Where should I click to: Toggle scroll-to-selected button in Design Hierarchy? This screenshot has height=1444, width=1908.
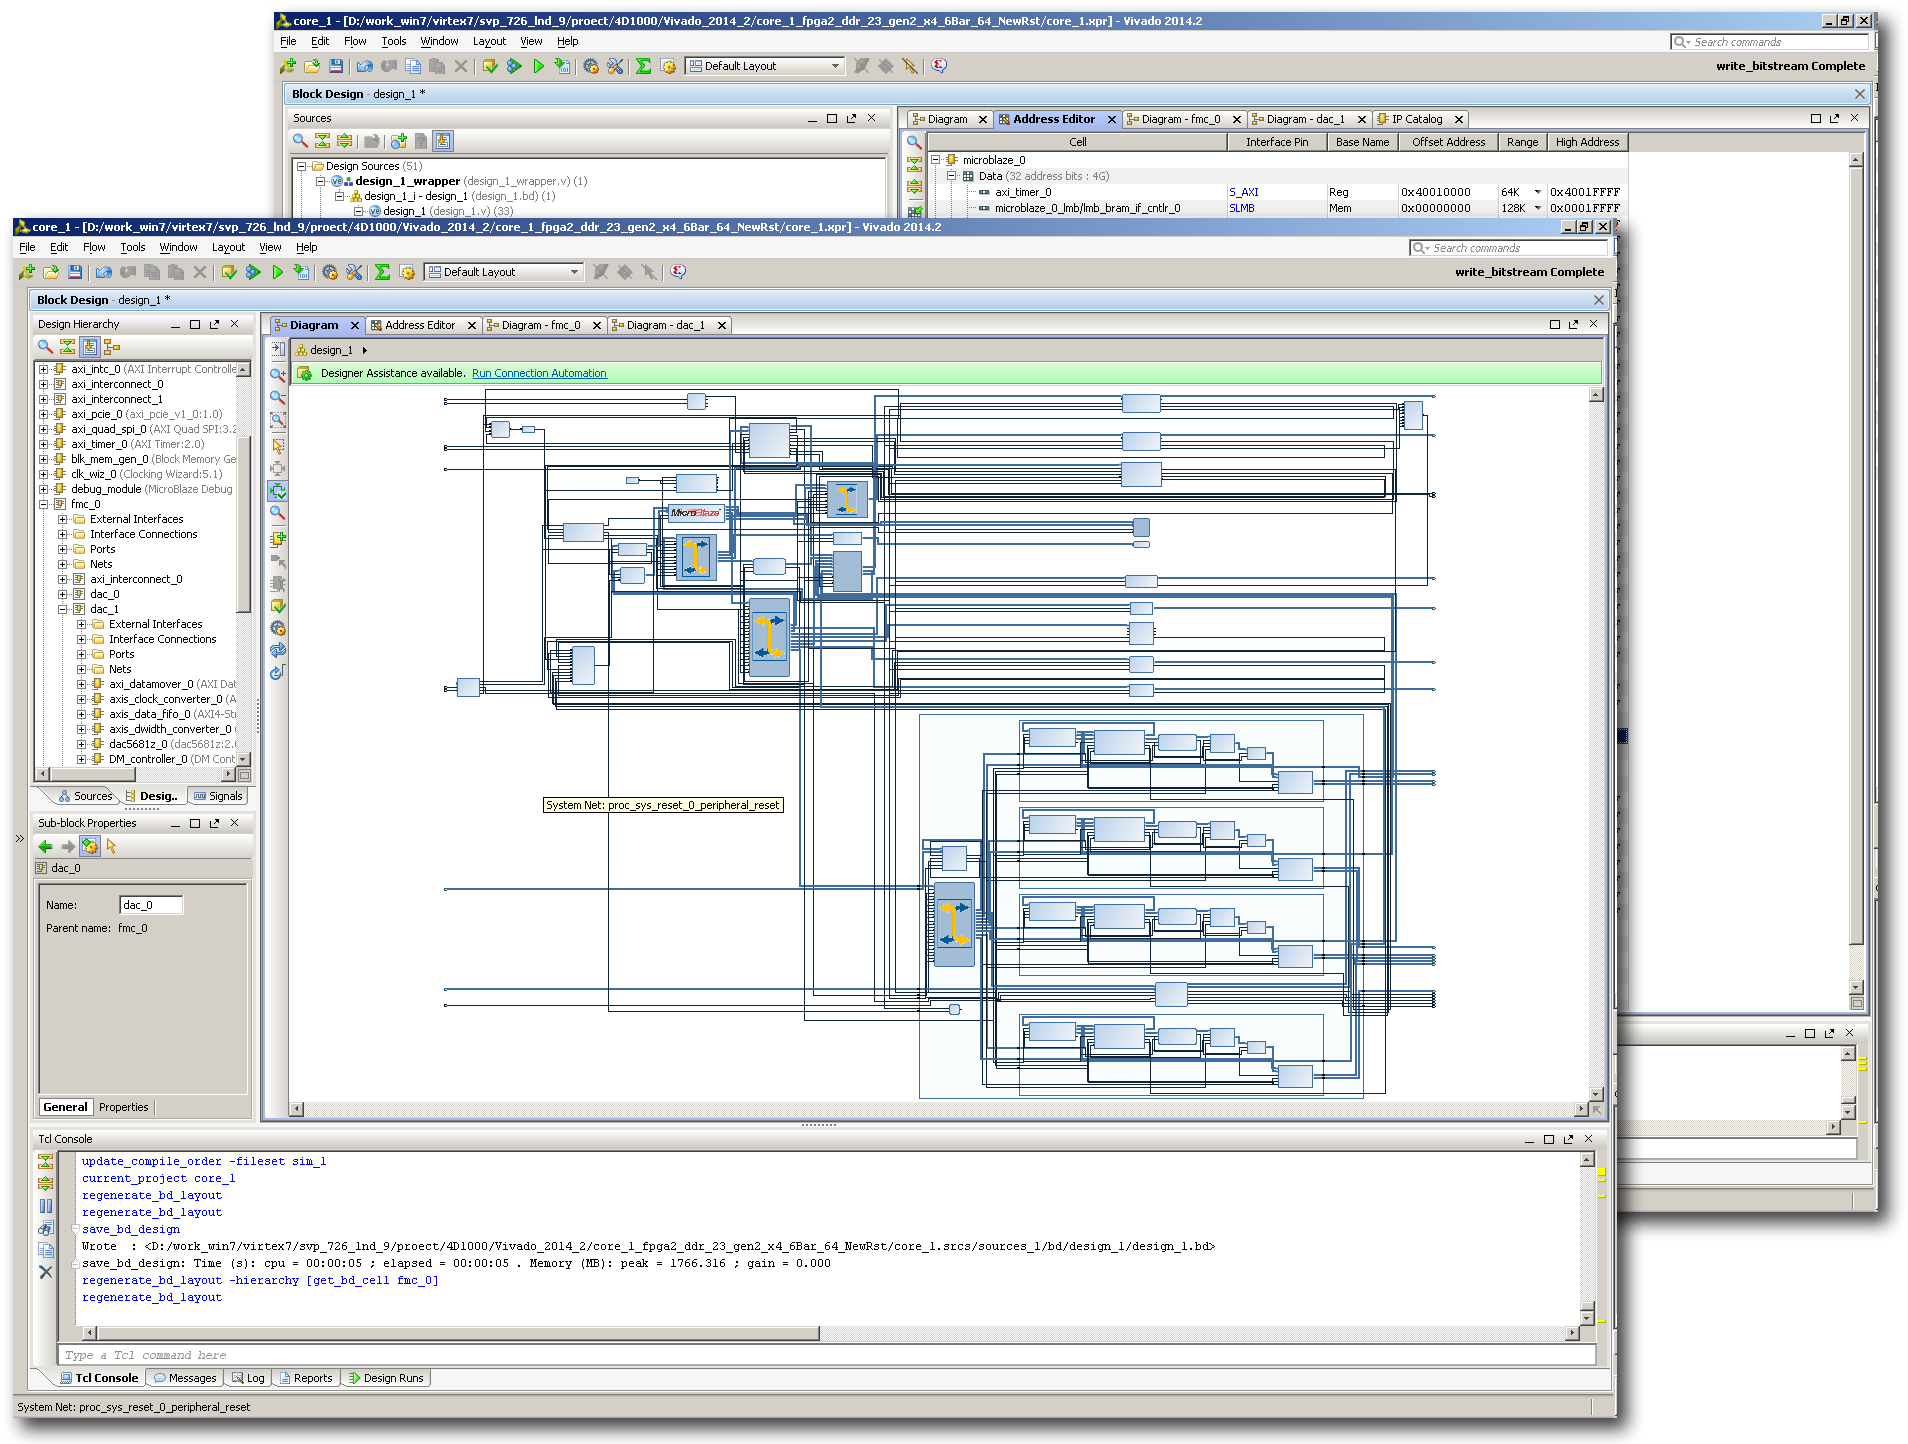90,347
